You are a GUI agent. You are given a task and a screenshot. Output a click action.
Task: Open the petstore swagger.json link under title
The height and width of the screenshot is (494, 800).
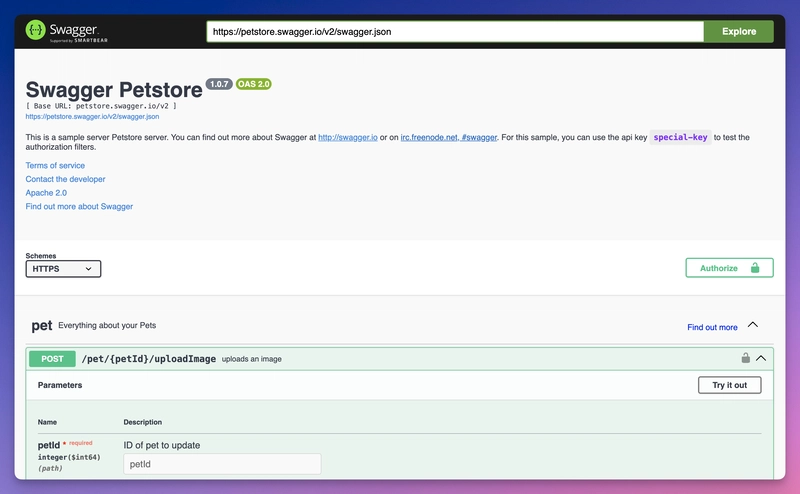pyautogui.click(x=92, y=116)
